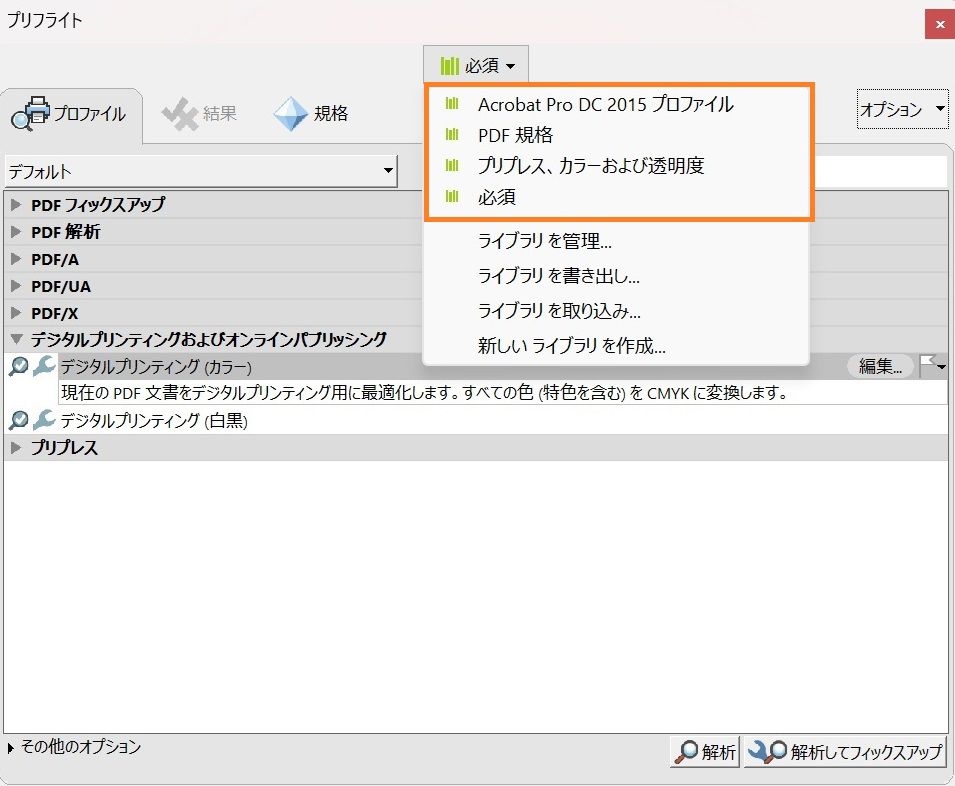
Task: Click library icon beside PDF 規格
Action: [x=452, y=134]
